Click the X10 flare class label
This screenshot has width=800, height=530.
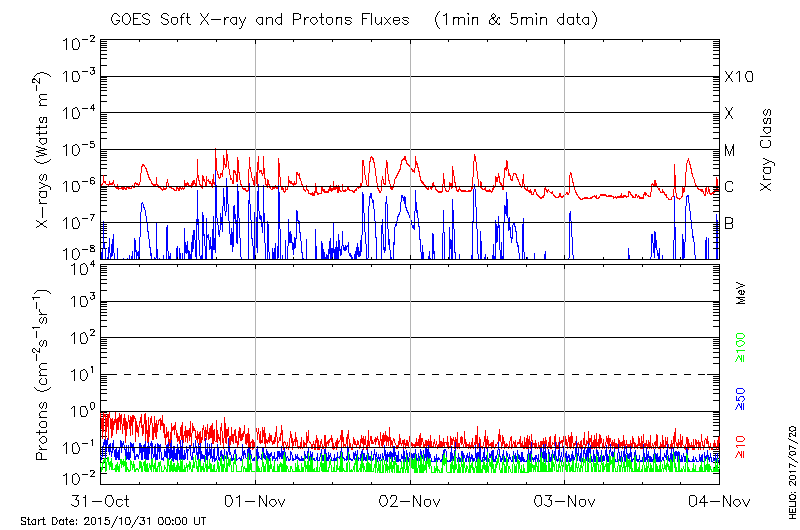pos(737,78)
